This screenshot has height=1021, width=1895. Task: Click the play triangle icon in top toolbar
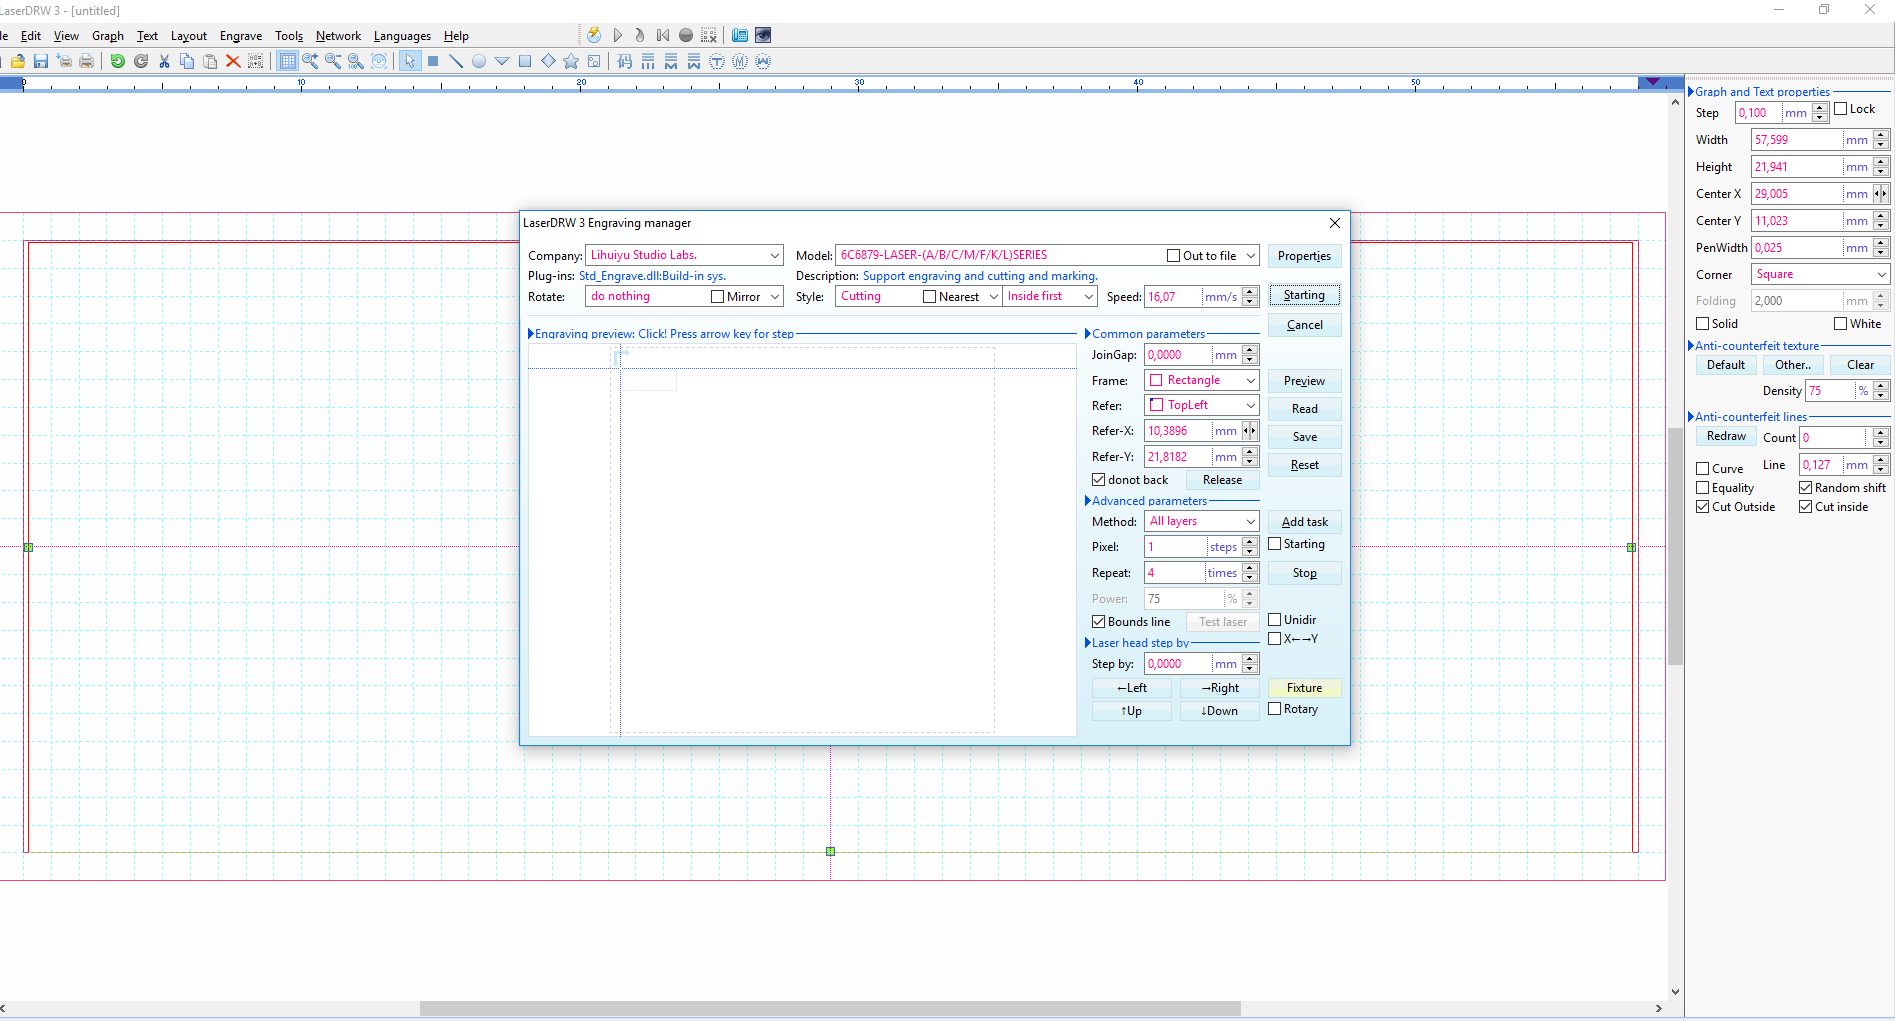tap(618, 35)
